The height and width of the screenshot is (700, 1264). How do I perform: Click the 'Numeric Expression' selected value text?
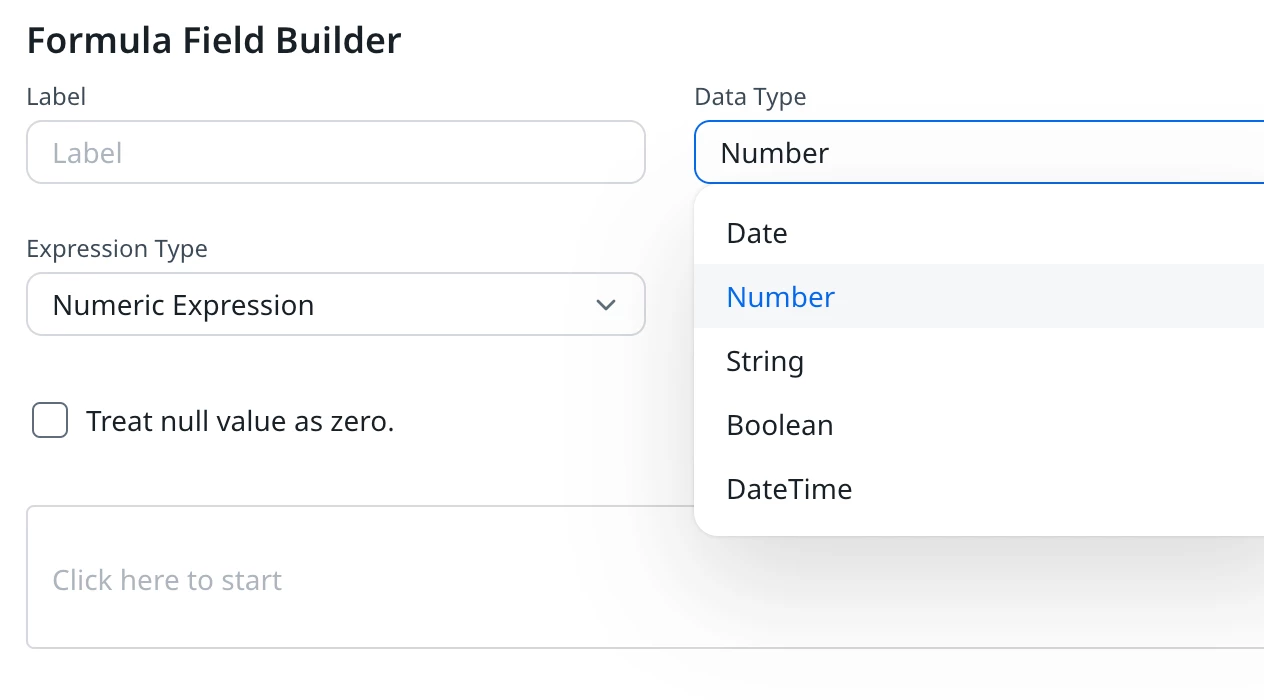tap(183, 305)
